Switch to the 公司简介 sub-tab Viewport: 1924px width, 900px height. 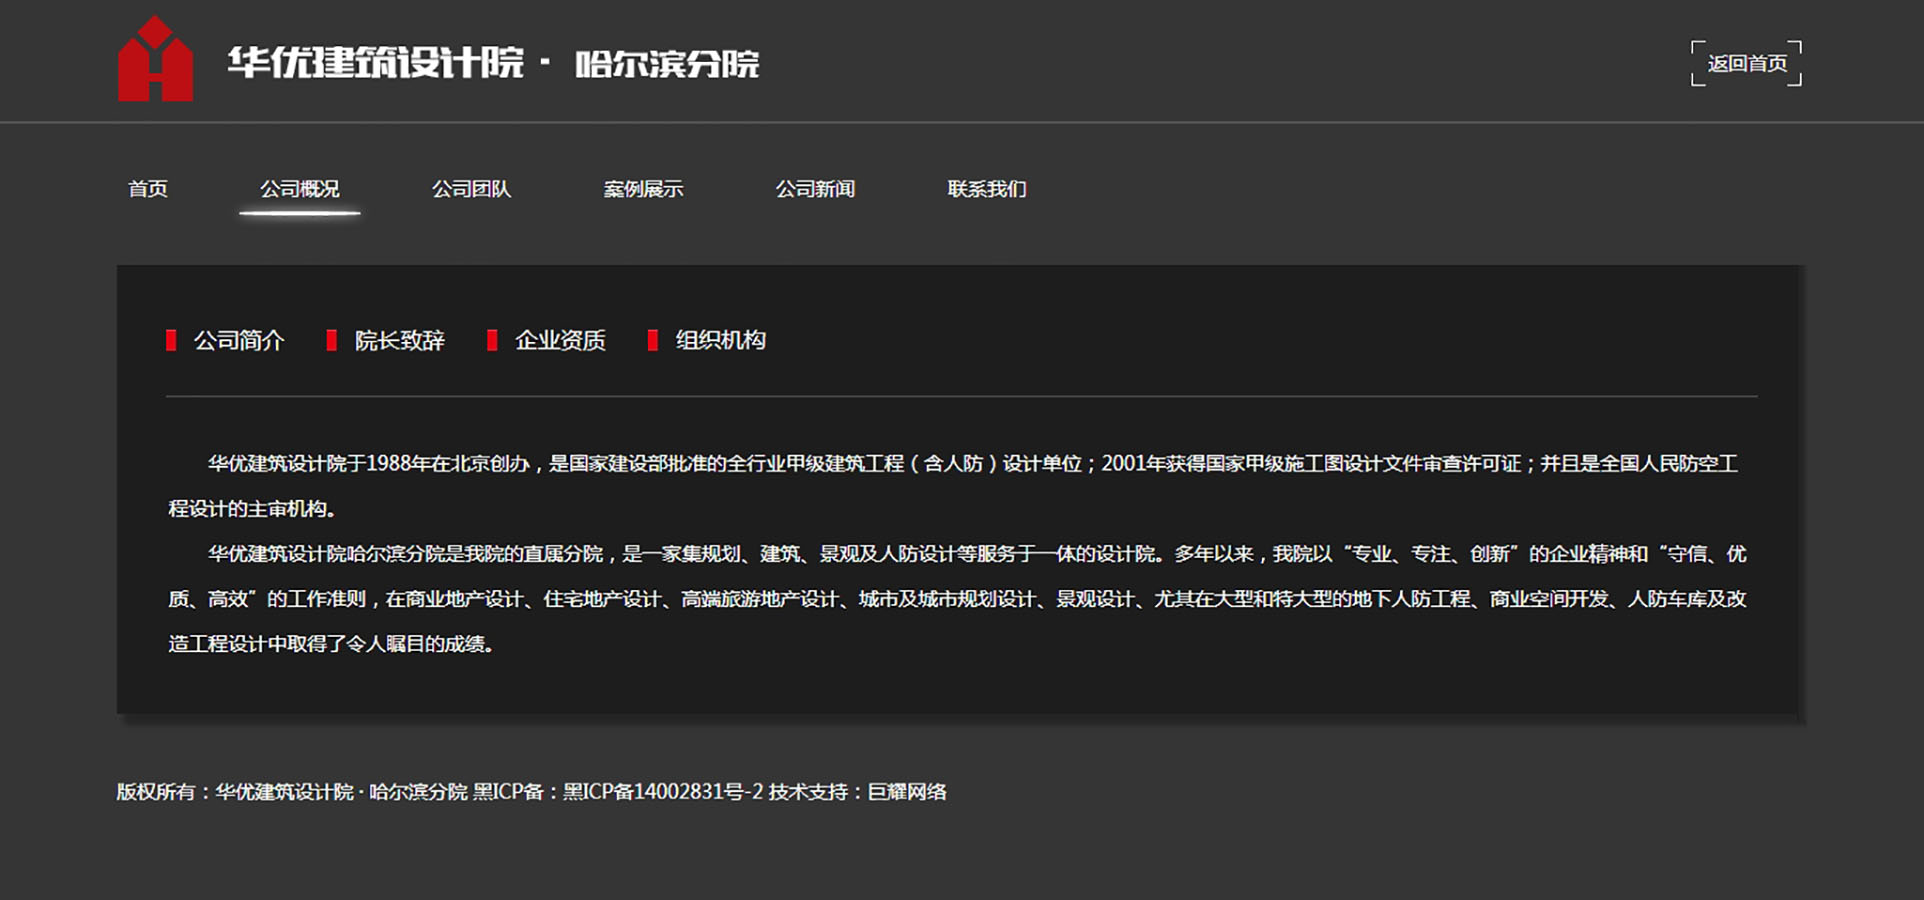tap(238, 341)
